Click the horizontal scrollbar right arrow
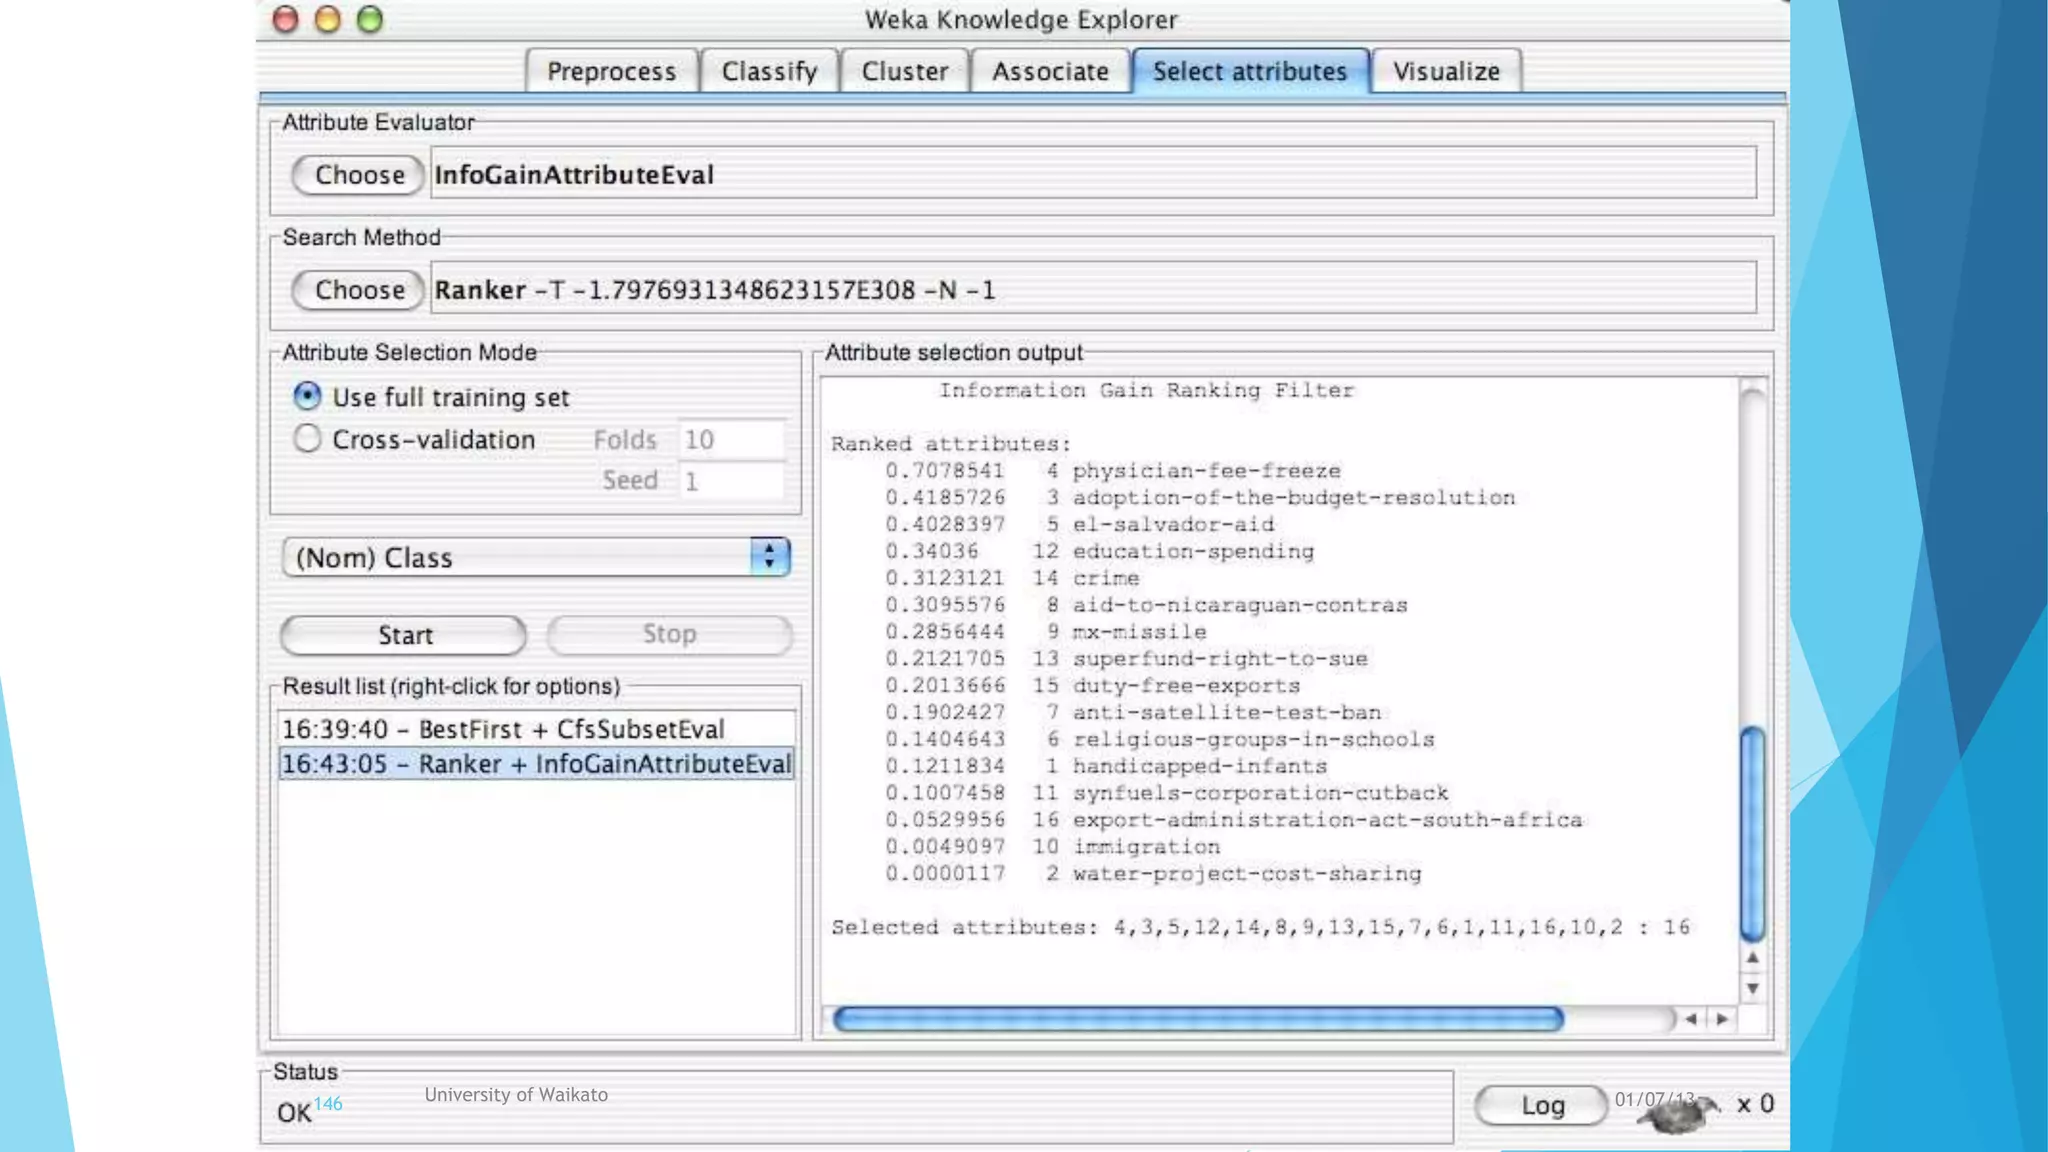The image size is (2048, 1152). click(1722, 1019)
